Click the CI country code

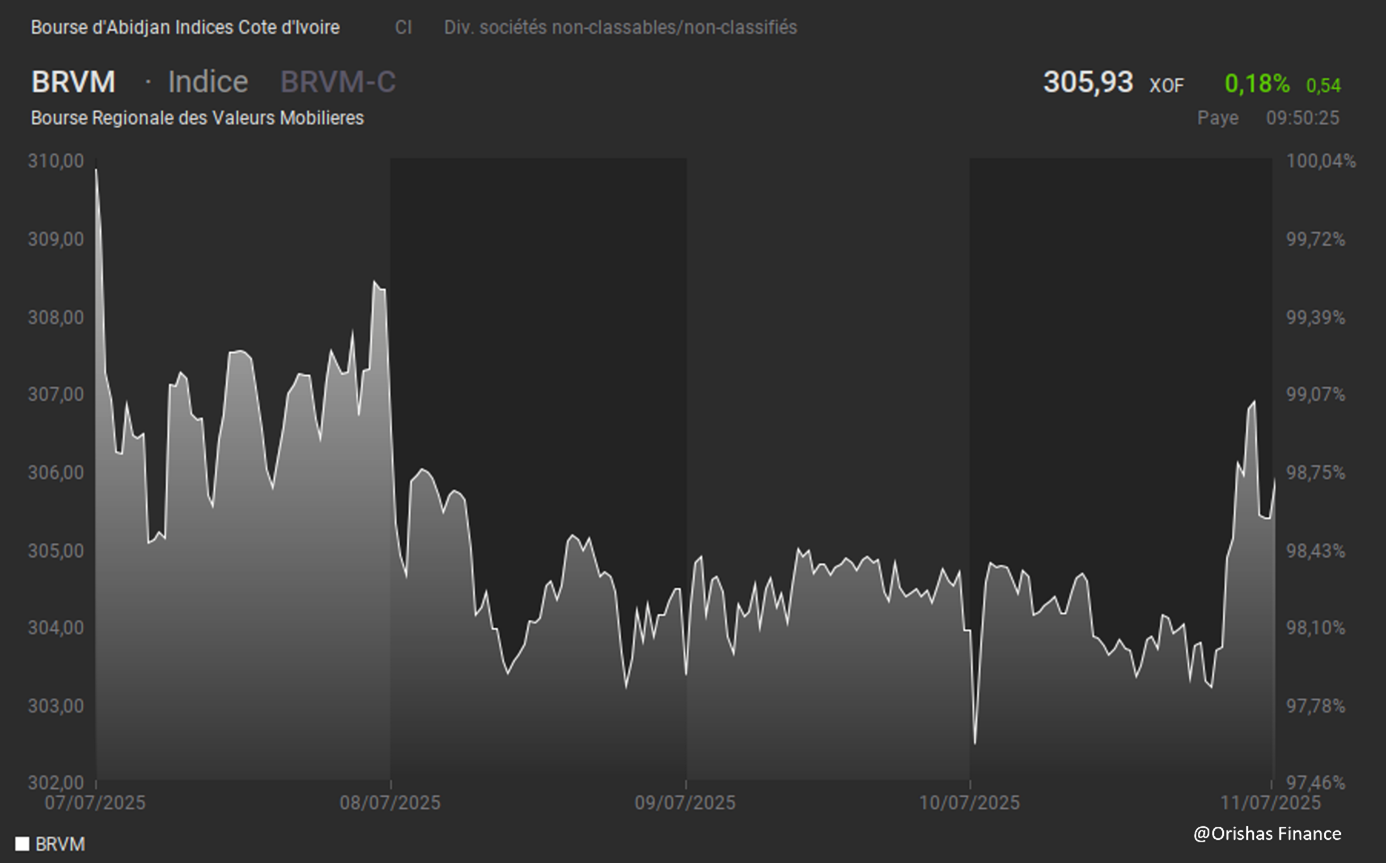click(403, 28)
